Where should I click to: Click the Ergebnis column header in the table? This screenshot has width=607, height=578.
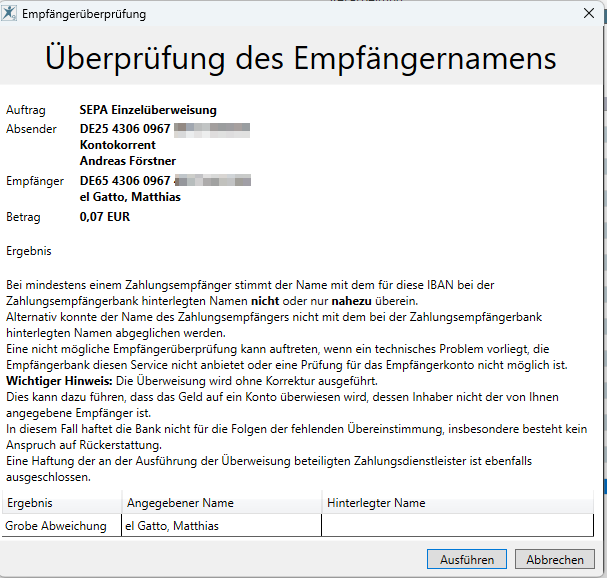pos(29,503)
